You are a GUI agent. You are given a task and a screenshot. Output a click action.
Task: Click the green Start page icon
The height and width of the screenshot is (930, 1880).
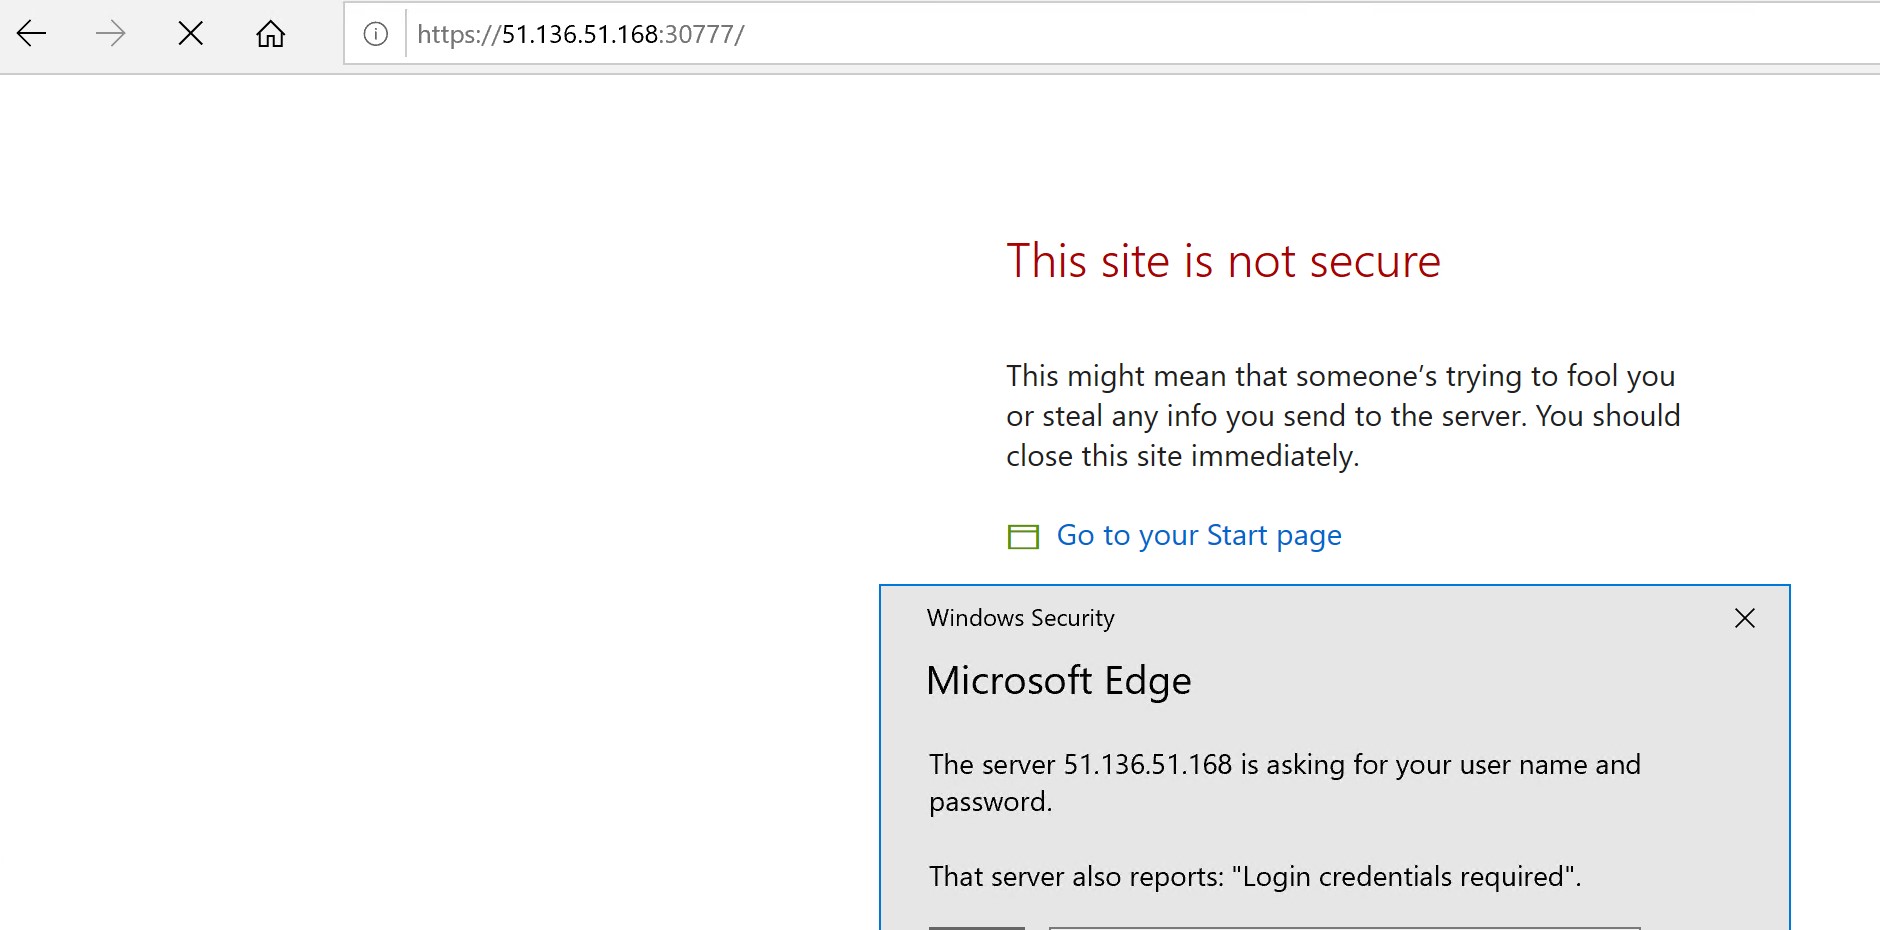coord(1023,537)
